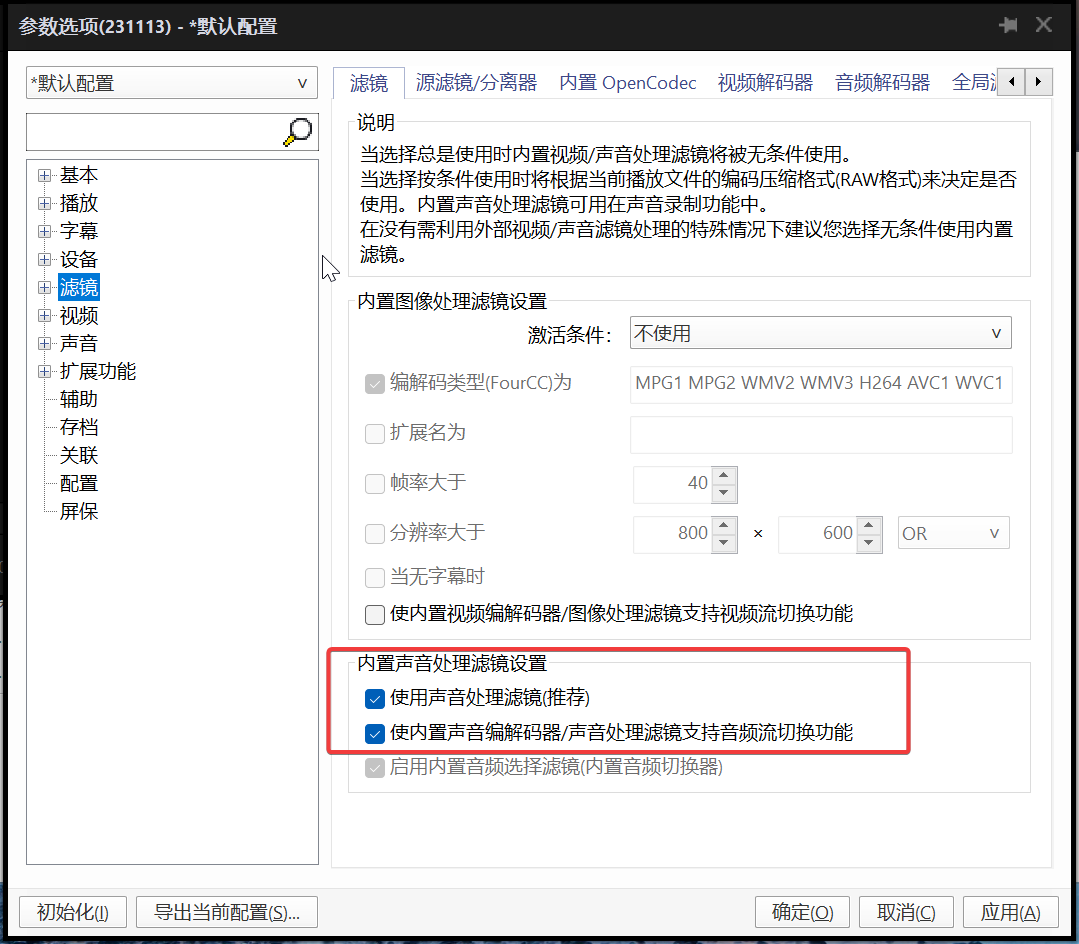Uncheck audio stream switching support checkbox
The image size is (1079, 944).
(x=374, y=733)
